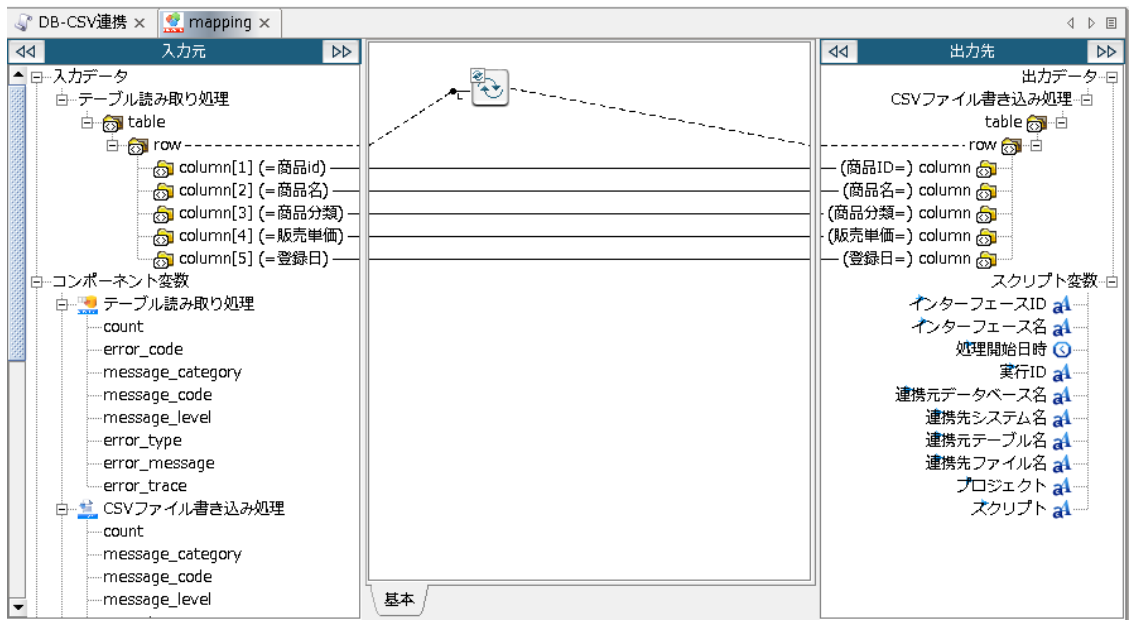Click the right double-arrow button in 出力先 header
This screenshot has width=1138, height=625.
tap(1105, 51)
